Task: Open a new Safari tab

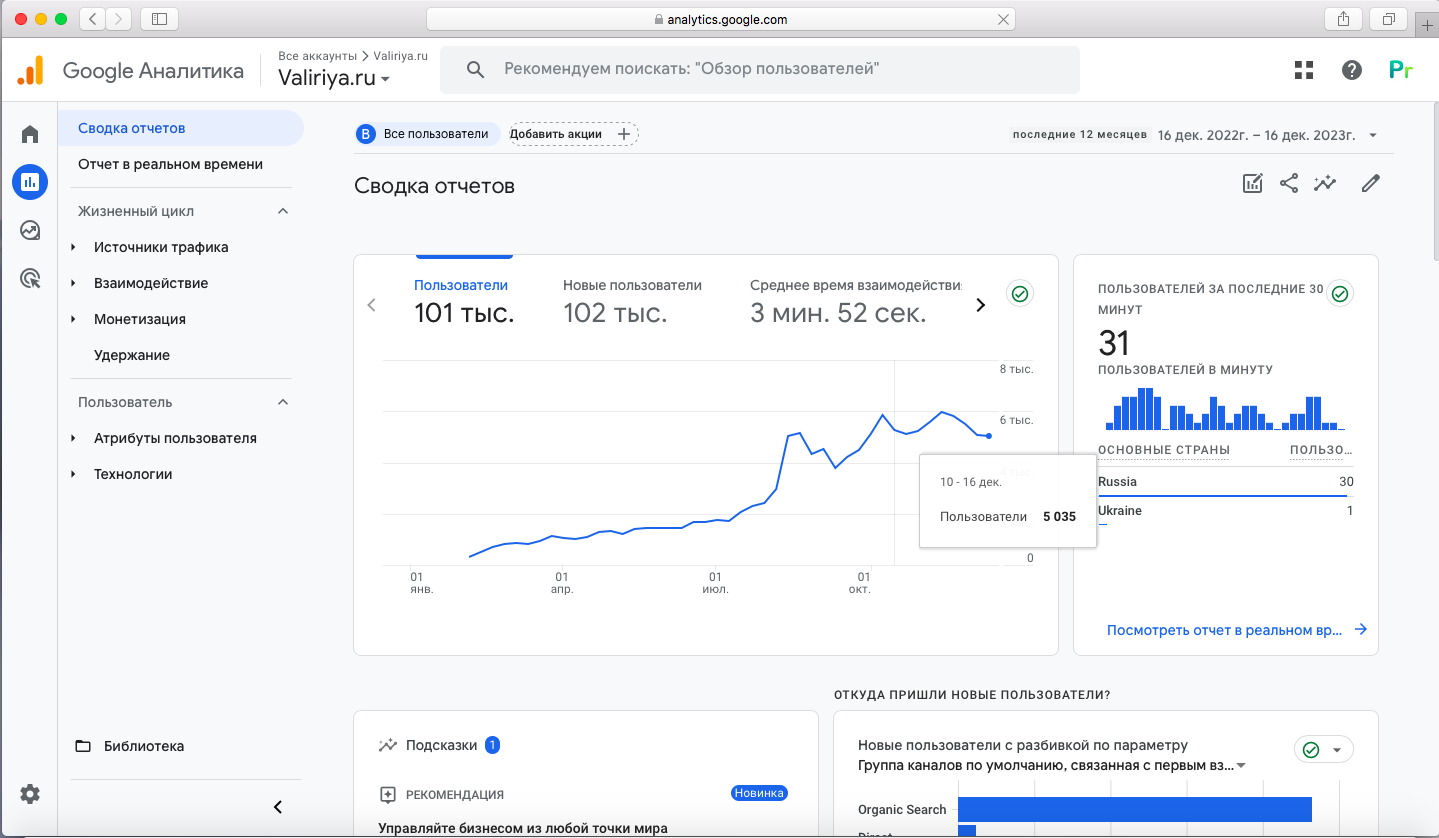Action: click(x=1427, y=26)
